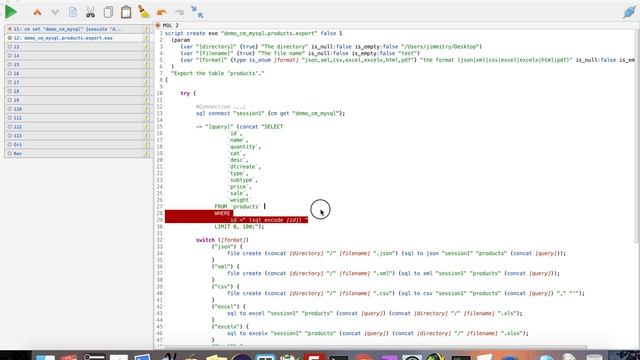Image resolution: width=640 pixels, height=360 pixels.
Task: Select the i6 slot in the list
Action: [78, 73]
